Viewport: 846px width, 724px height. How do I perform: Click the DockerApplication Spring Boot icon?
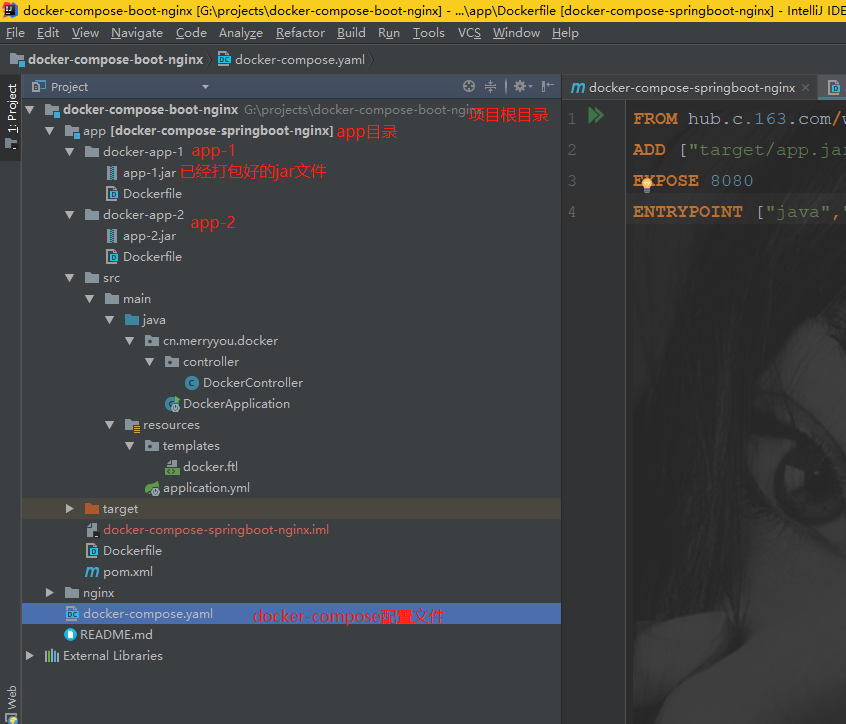pos(172,404)
